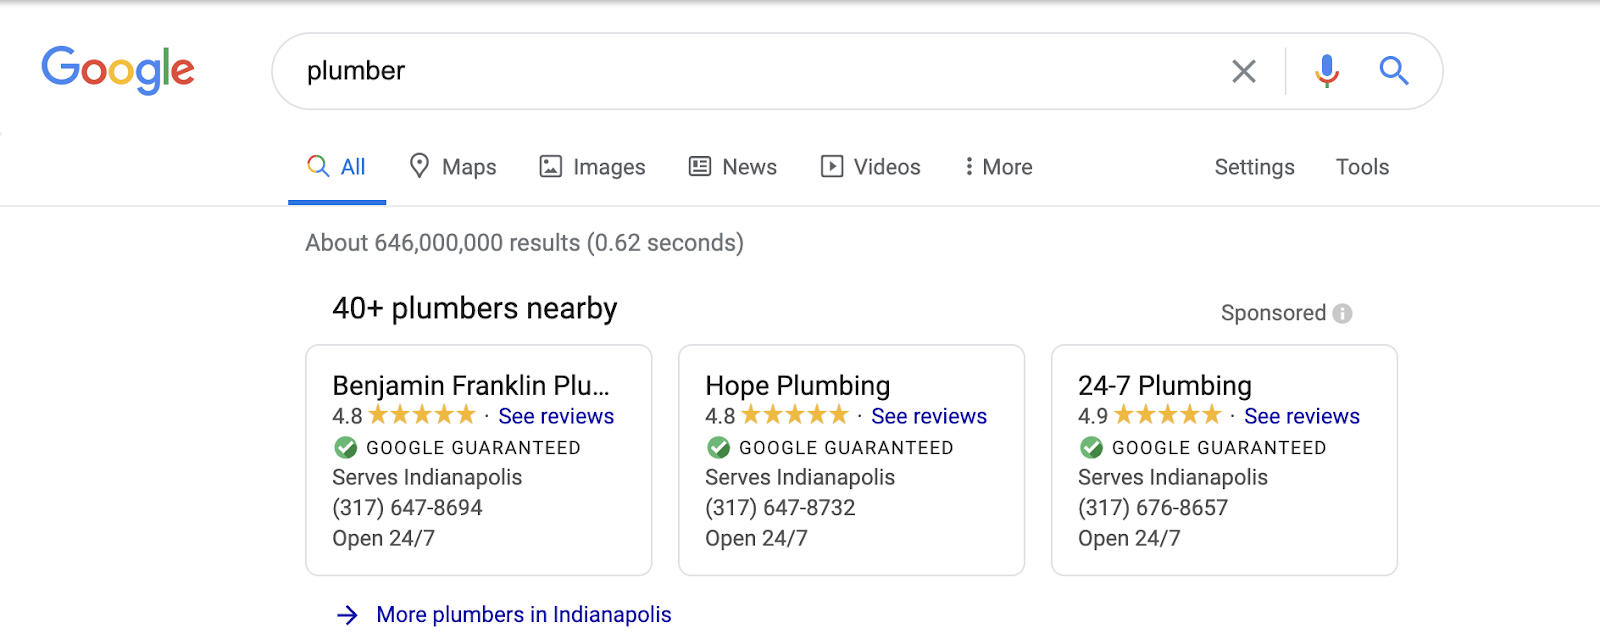Click the voice search microphone icon
The width and height of the screenshot is (1600, 639).
(x=1327, y=71)
